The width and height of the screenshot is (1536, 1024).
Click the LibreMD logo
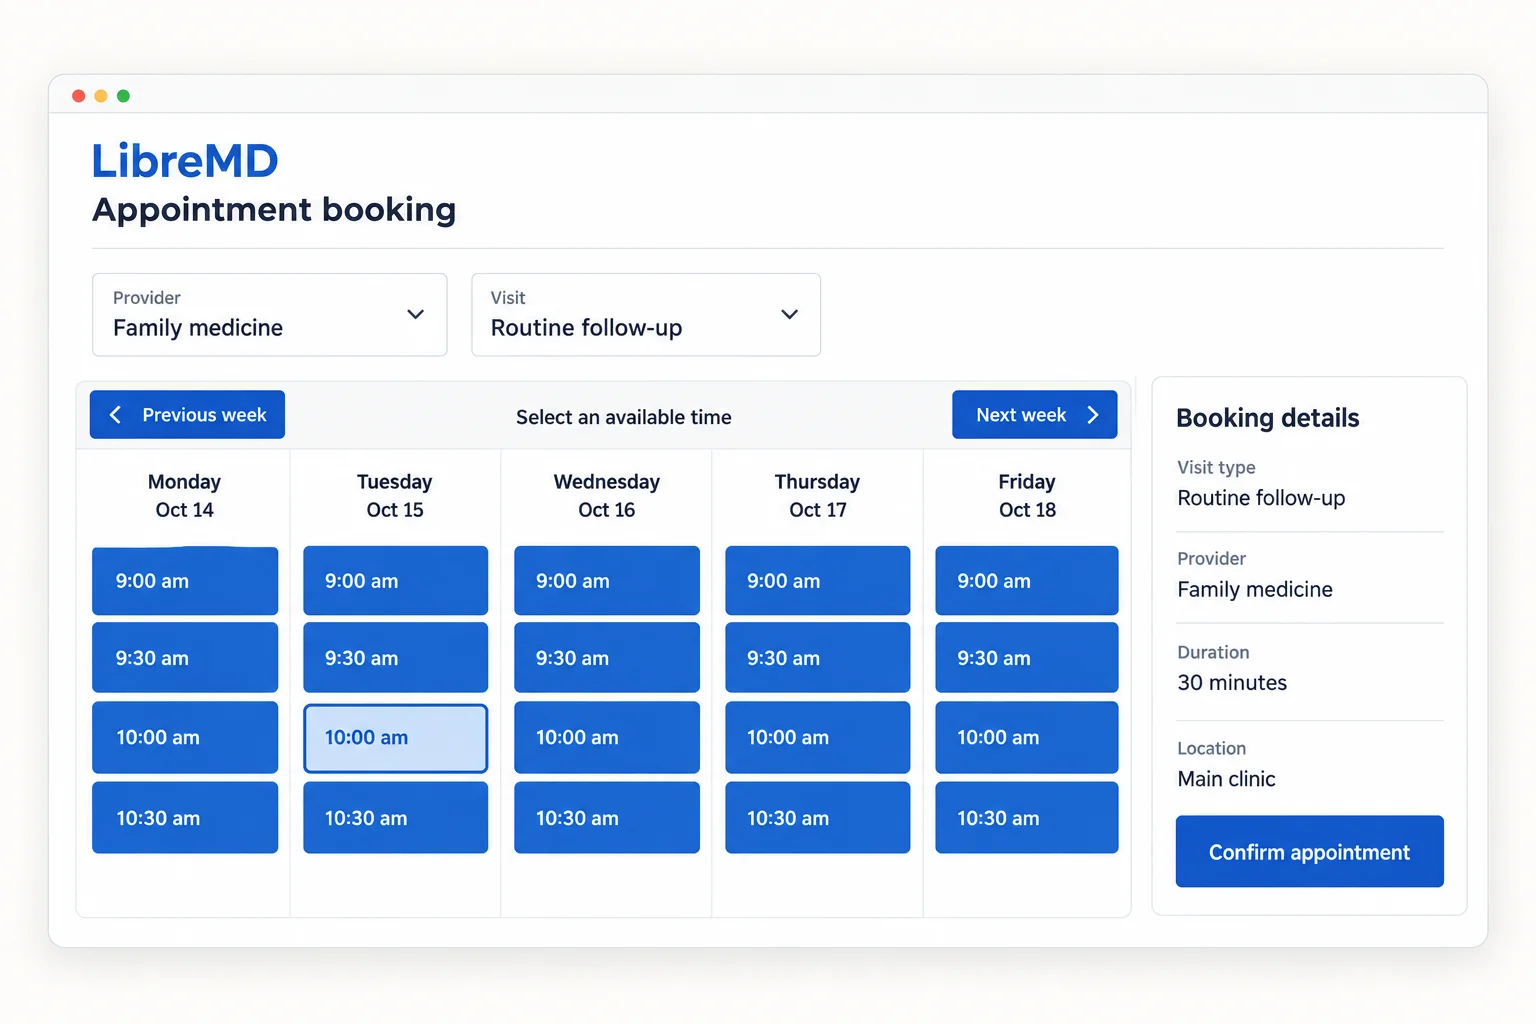(x=185, y=160)
